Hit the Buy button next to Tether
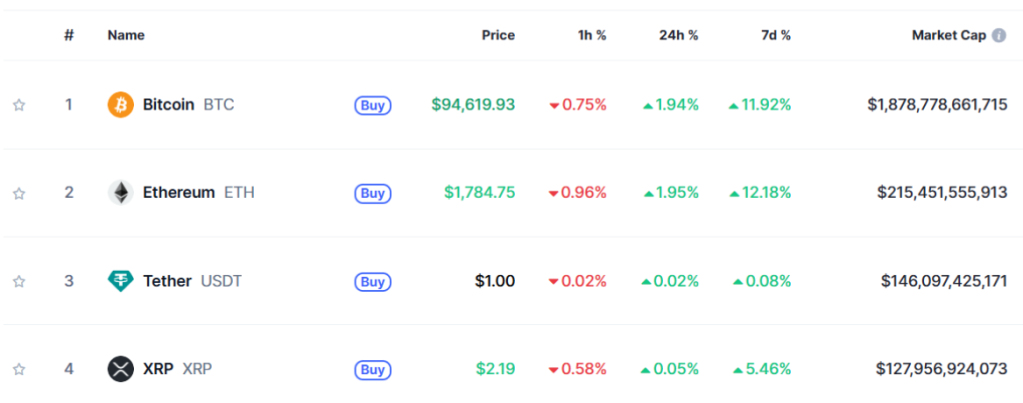The height and width of the screenshot is (403, 1023). click(x=372, y=282)
